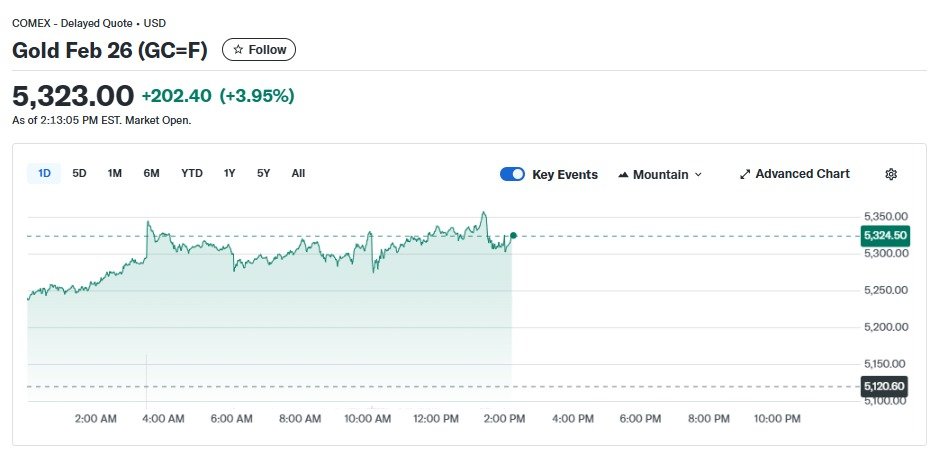
Task: Show the 6M chart range
Action: point(151,173)
